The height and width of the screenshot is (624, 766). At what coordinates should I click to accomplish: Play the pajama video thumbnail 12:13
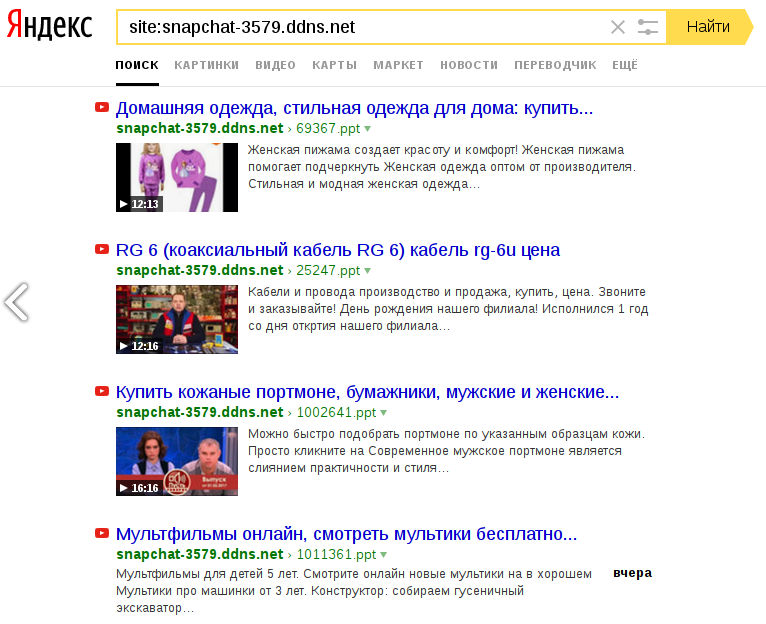click(177, 177)
